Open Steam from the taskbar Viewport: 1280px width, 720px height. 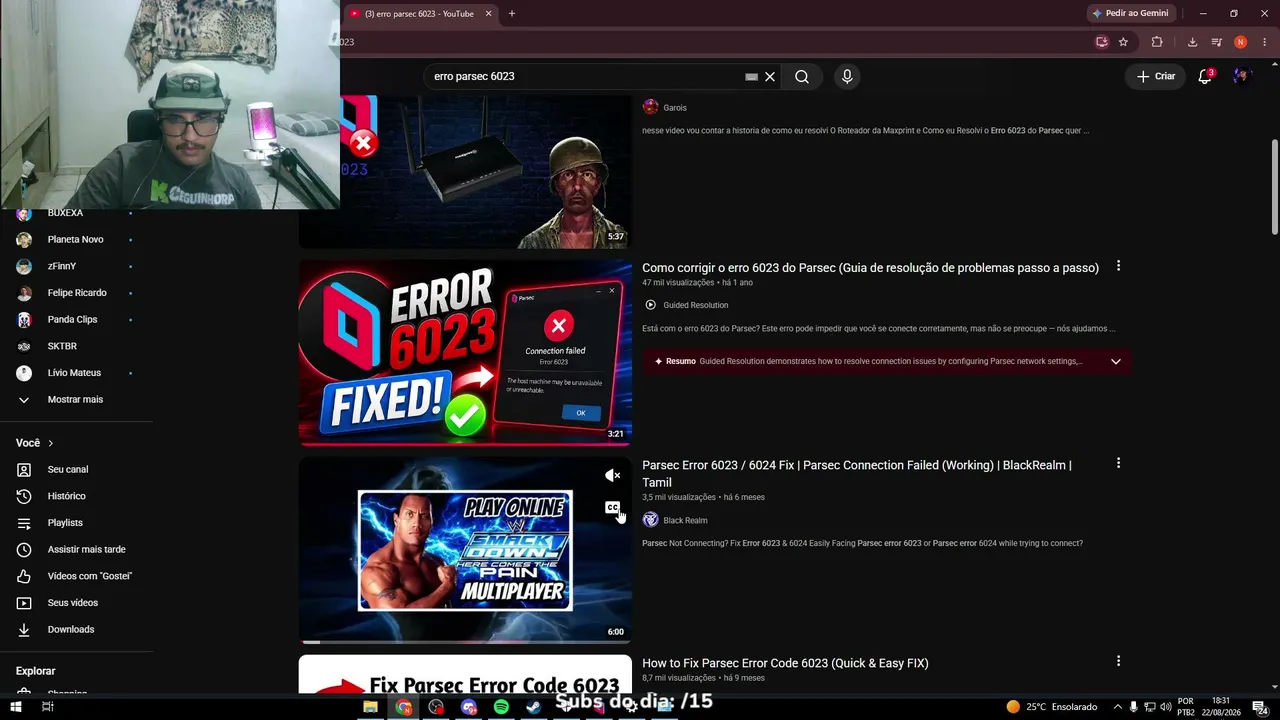click(x=534, y=707)
